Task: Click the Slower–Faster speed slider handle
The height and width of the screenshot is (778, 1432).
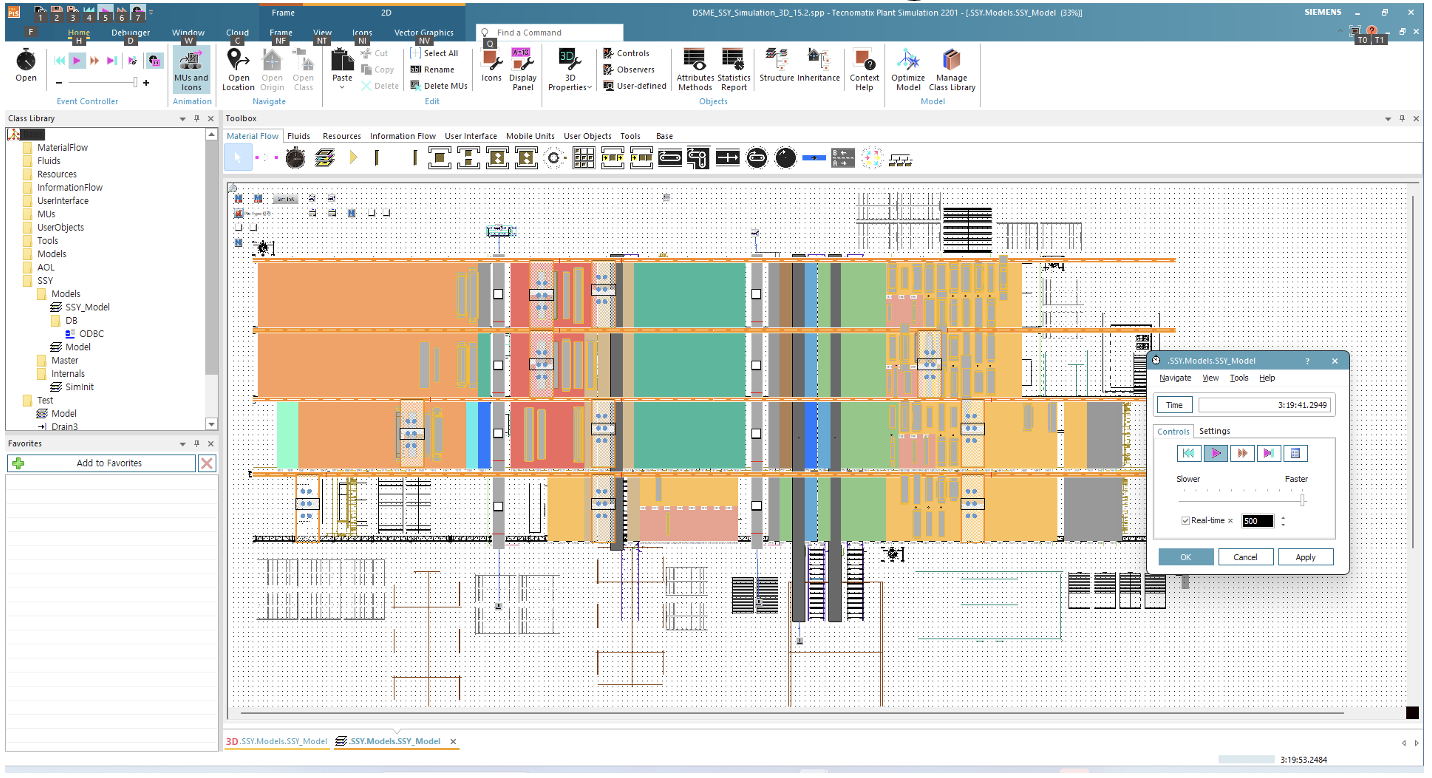Action: (x=1302, y=499)
